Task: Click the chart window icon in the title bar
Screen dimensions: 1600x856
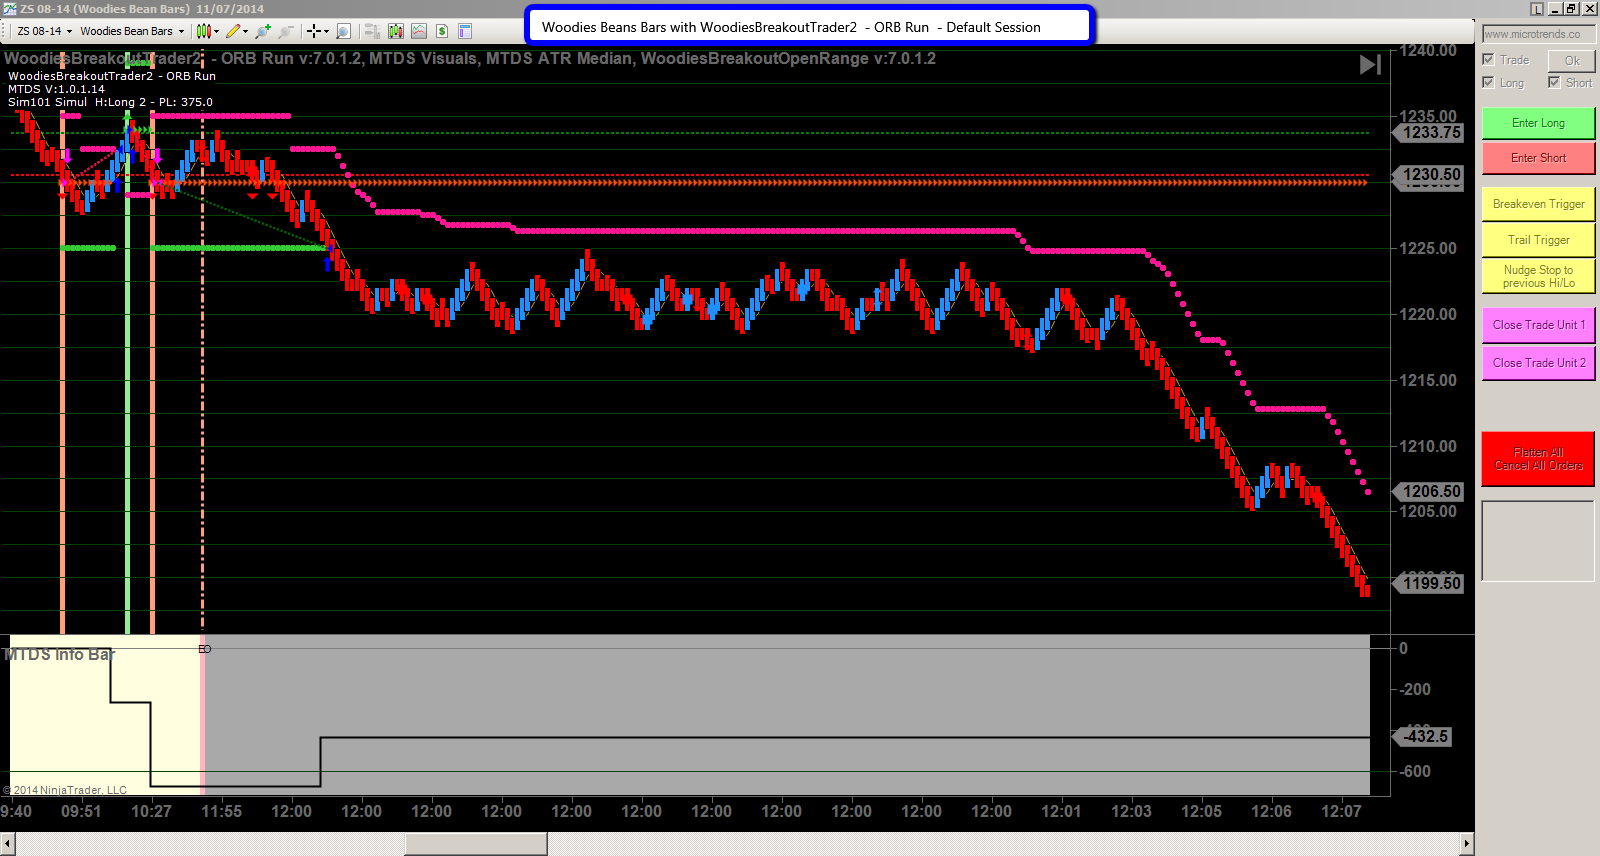Action: pyautogui.click(x=10, y=8)
